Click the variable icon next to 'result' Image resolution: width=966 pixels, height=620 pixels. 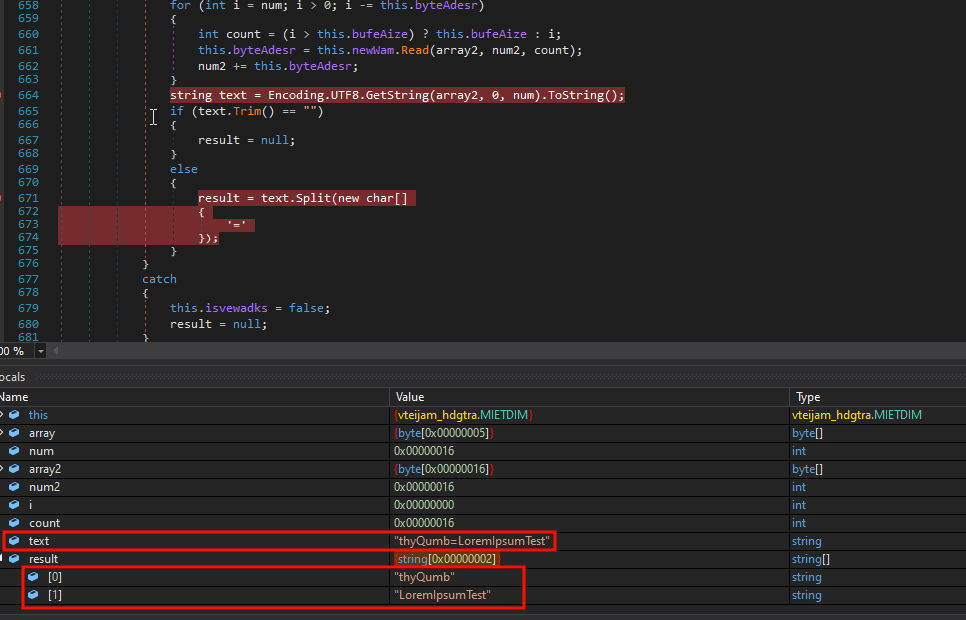[14, 559]
